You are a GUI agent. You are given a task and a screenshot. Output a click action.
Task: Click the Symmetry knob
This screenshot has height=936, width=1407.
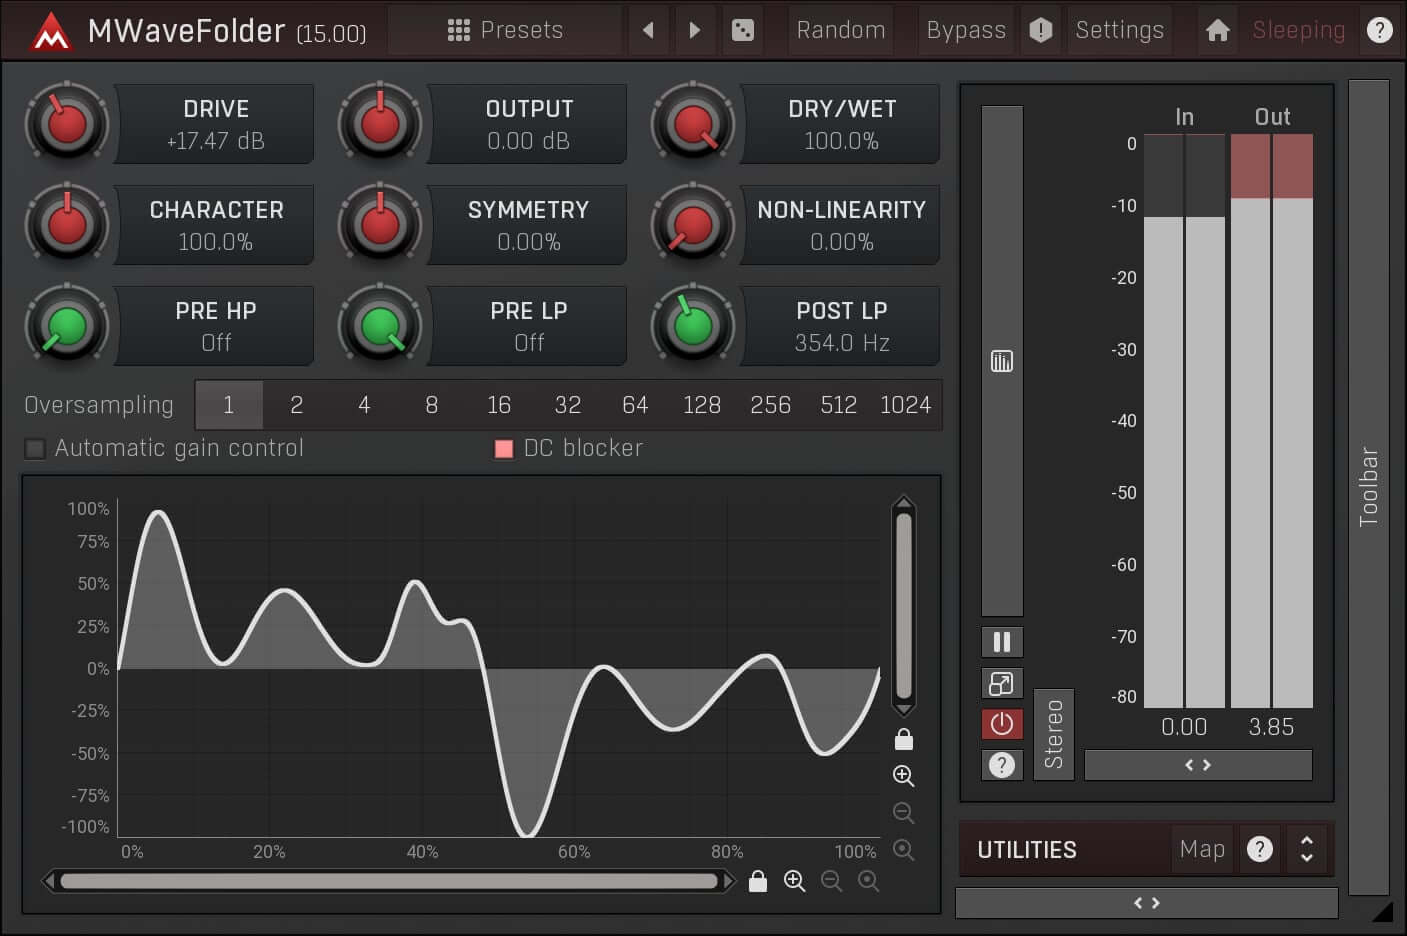pos(380,225)
